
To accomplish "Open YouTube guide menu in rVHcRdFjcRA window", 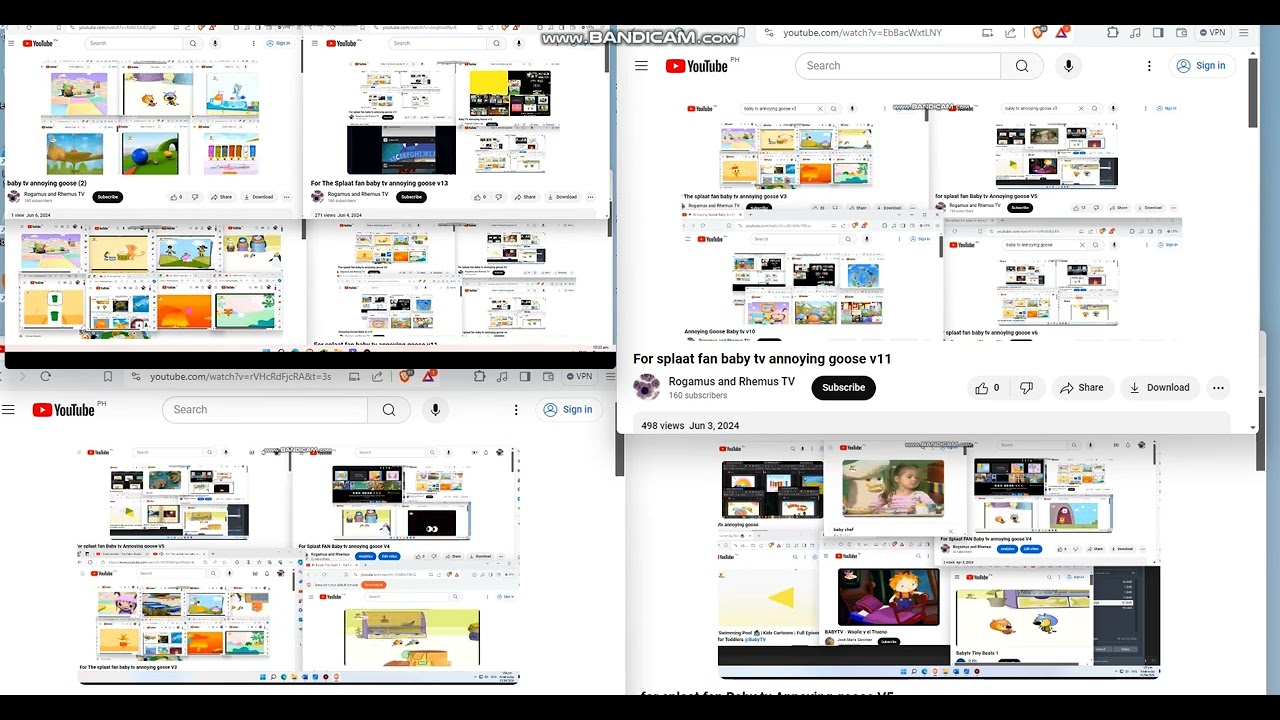I will pyautogui.click(x=8, y=410).
